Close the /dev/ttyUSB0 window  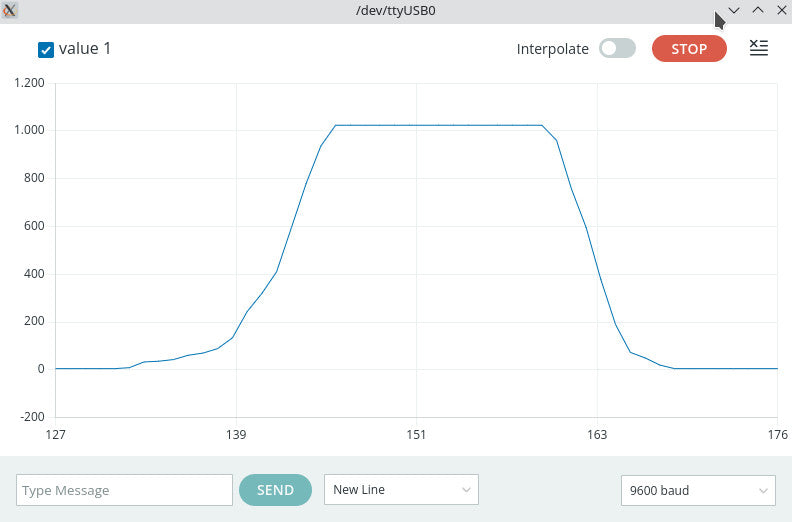(x=781, y=10)
